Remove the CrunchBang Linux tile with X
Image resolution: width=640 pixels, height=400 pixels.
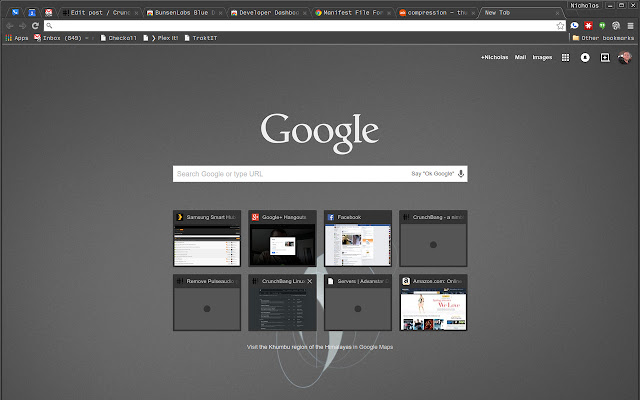(310, 282)
